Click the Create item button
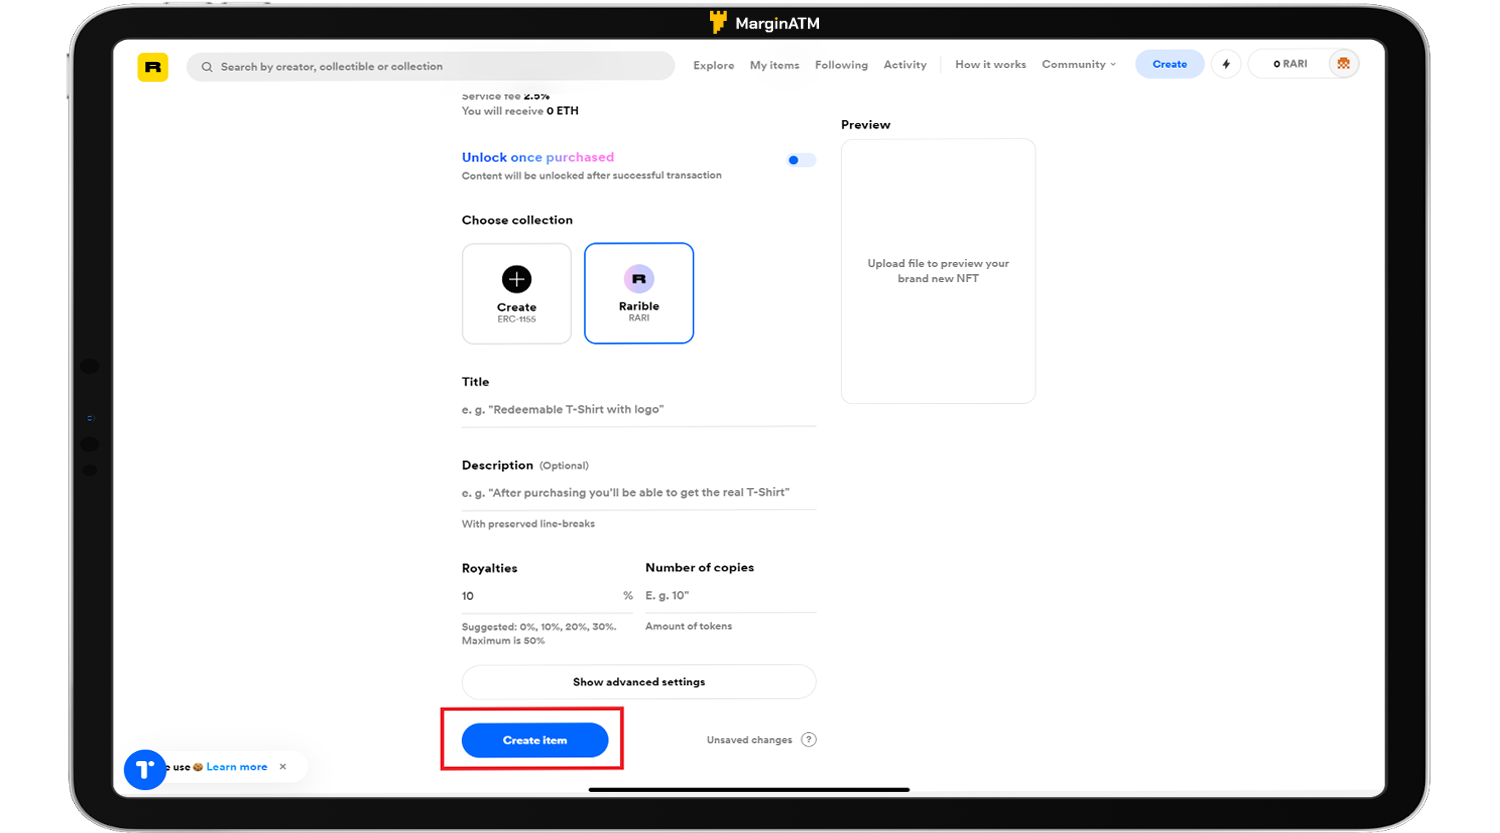The width and height of the screenshot is (1500, 833). pos(535,740)
